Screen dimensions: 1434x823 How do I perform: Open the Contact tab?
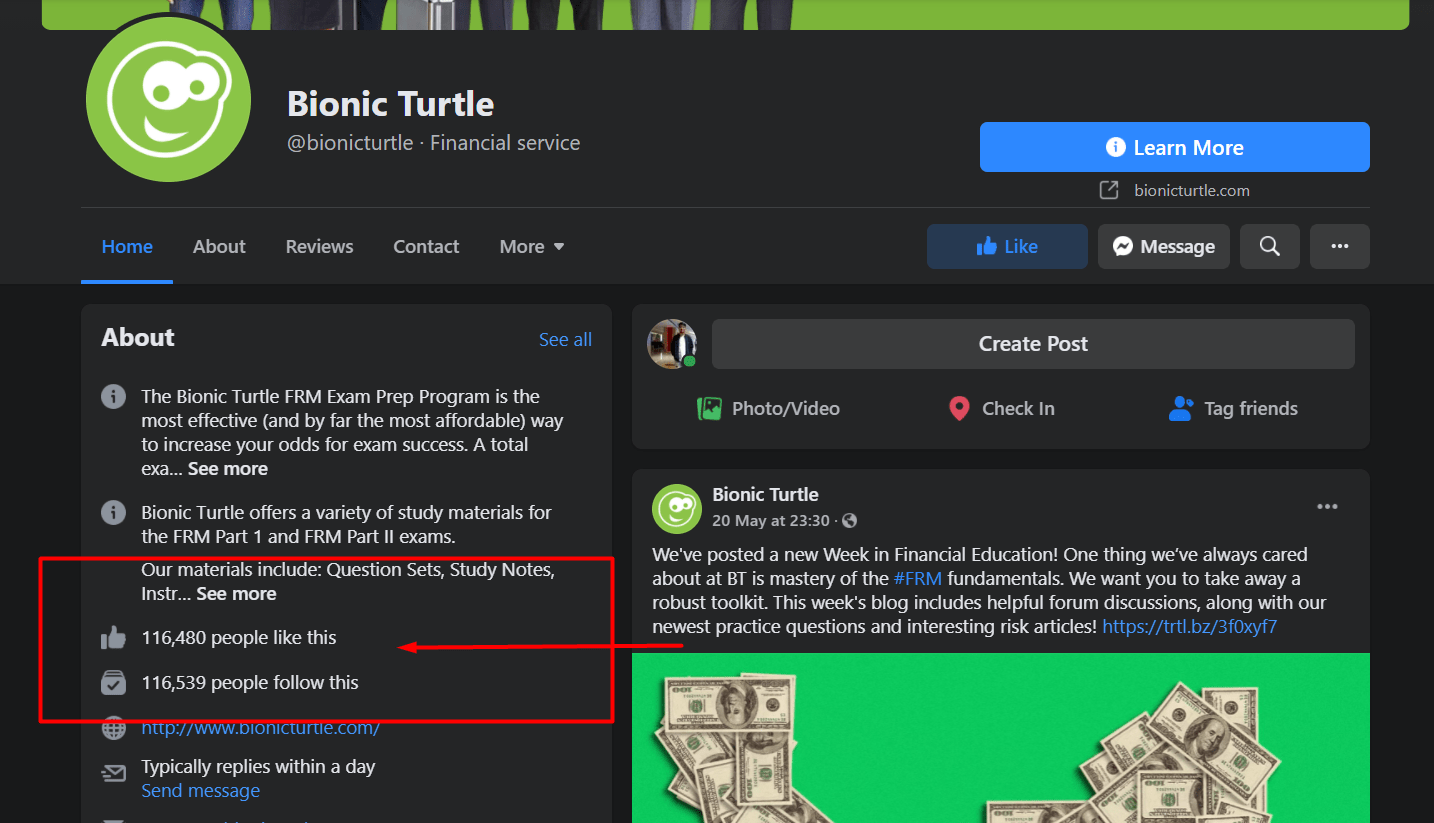point(426,247)
